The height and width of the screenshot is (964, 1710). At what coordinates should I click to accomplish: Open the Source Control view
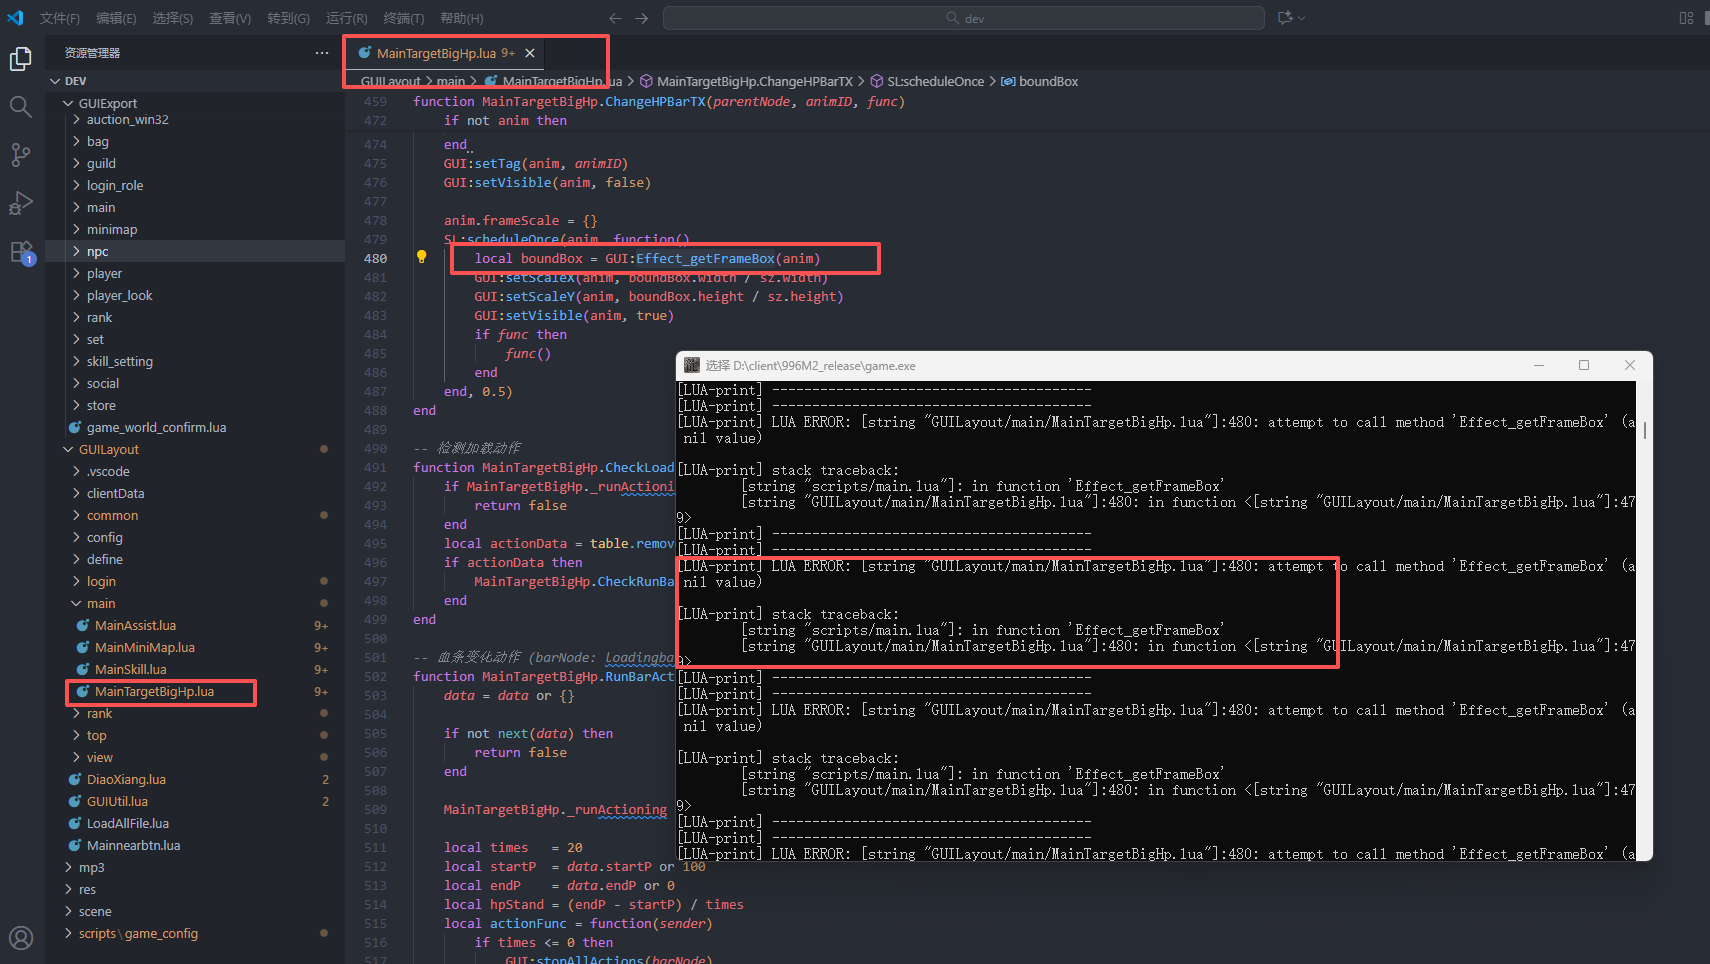tap(21, 154)
